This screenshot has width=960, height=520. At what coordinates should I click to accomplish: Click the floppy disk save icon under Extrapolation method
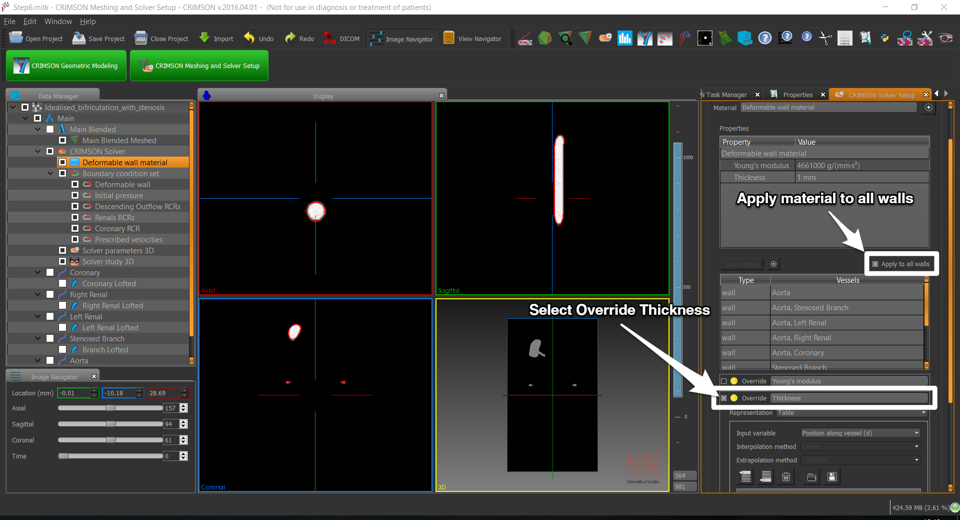tap(832, 477)
